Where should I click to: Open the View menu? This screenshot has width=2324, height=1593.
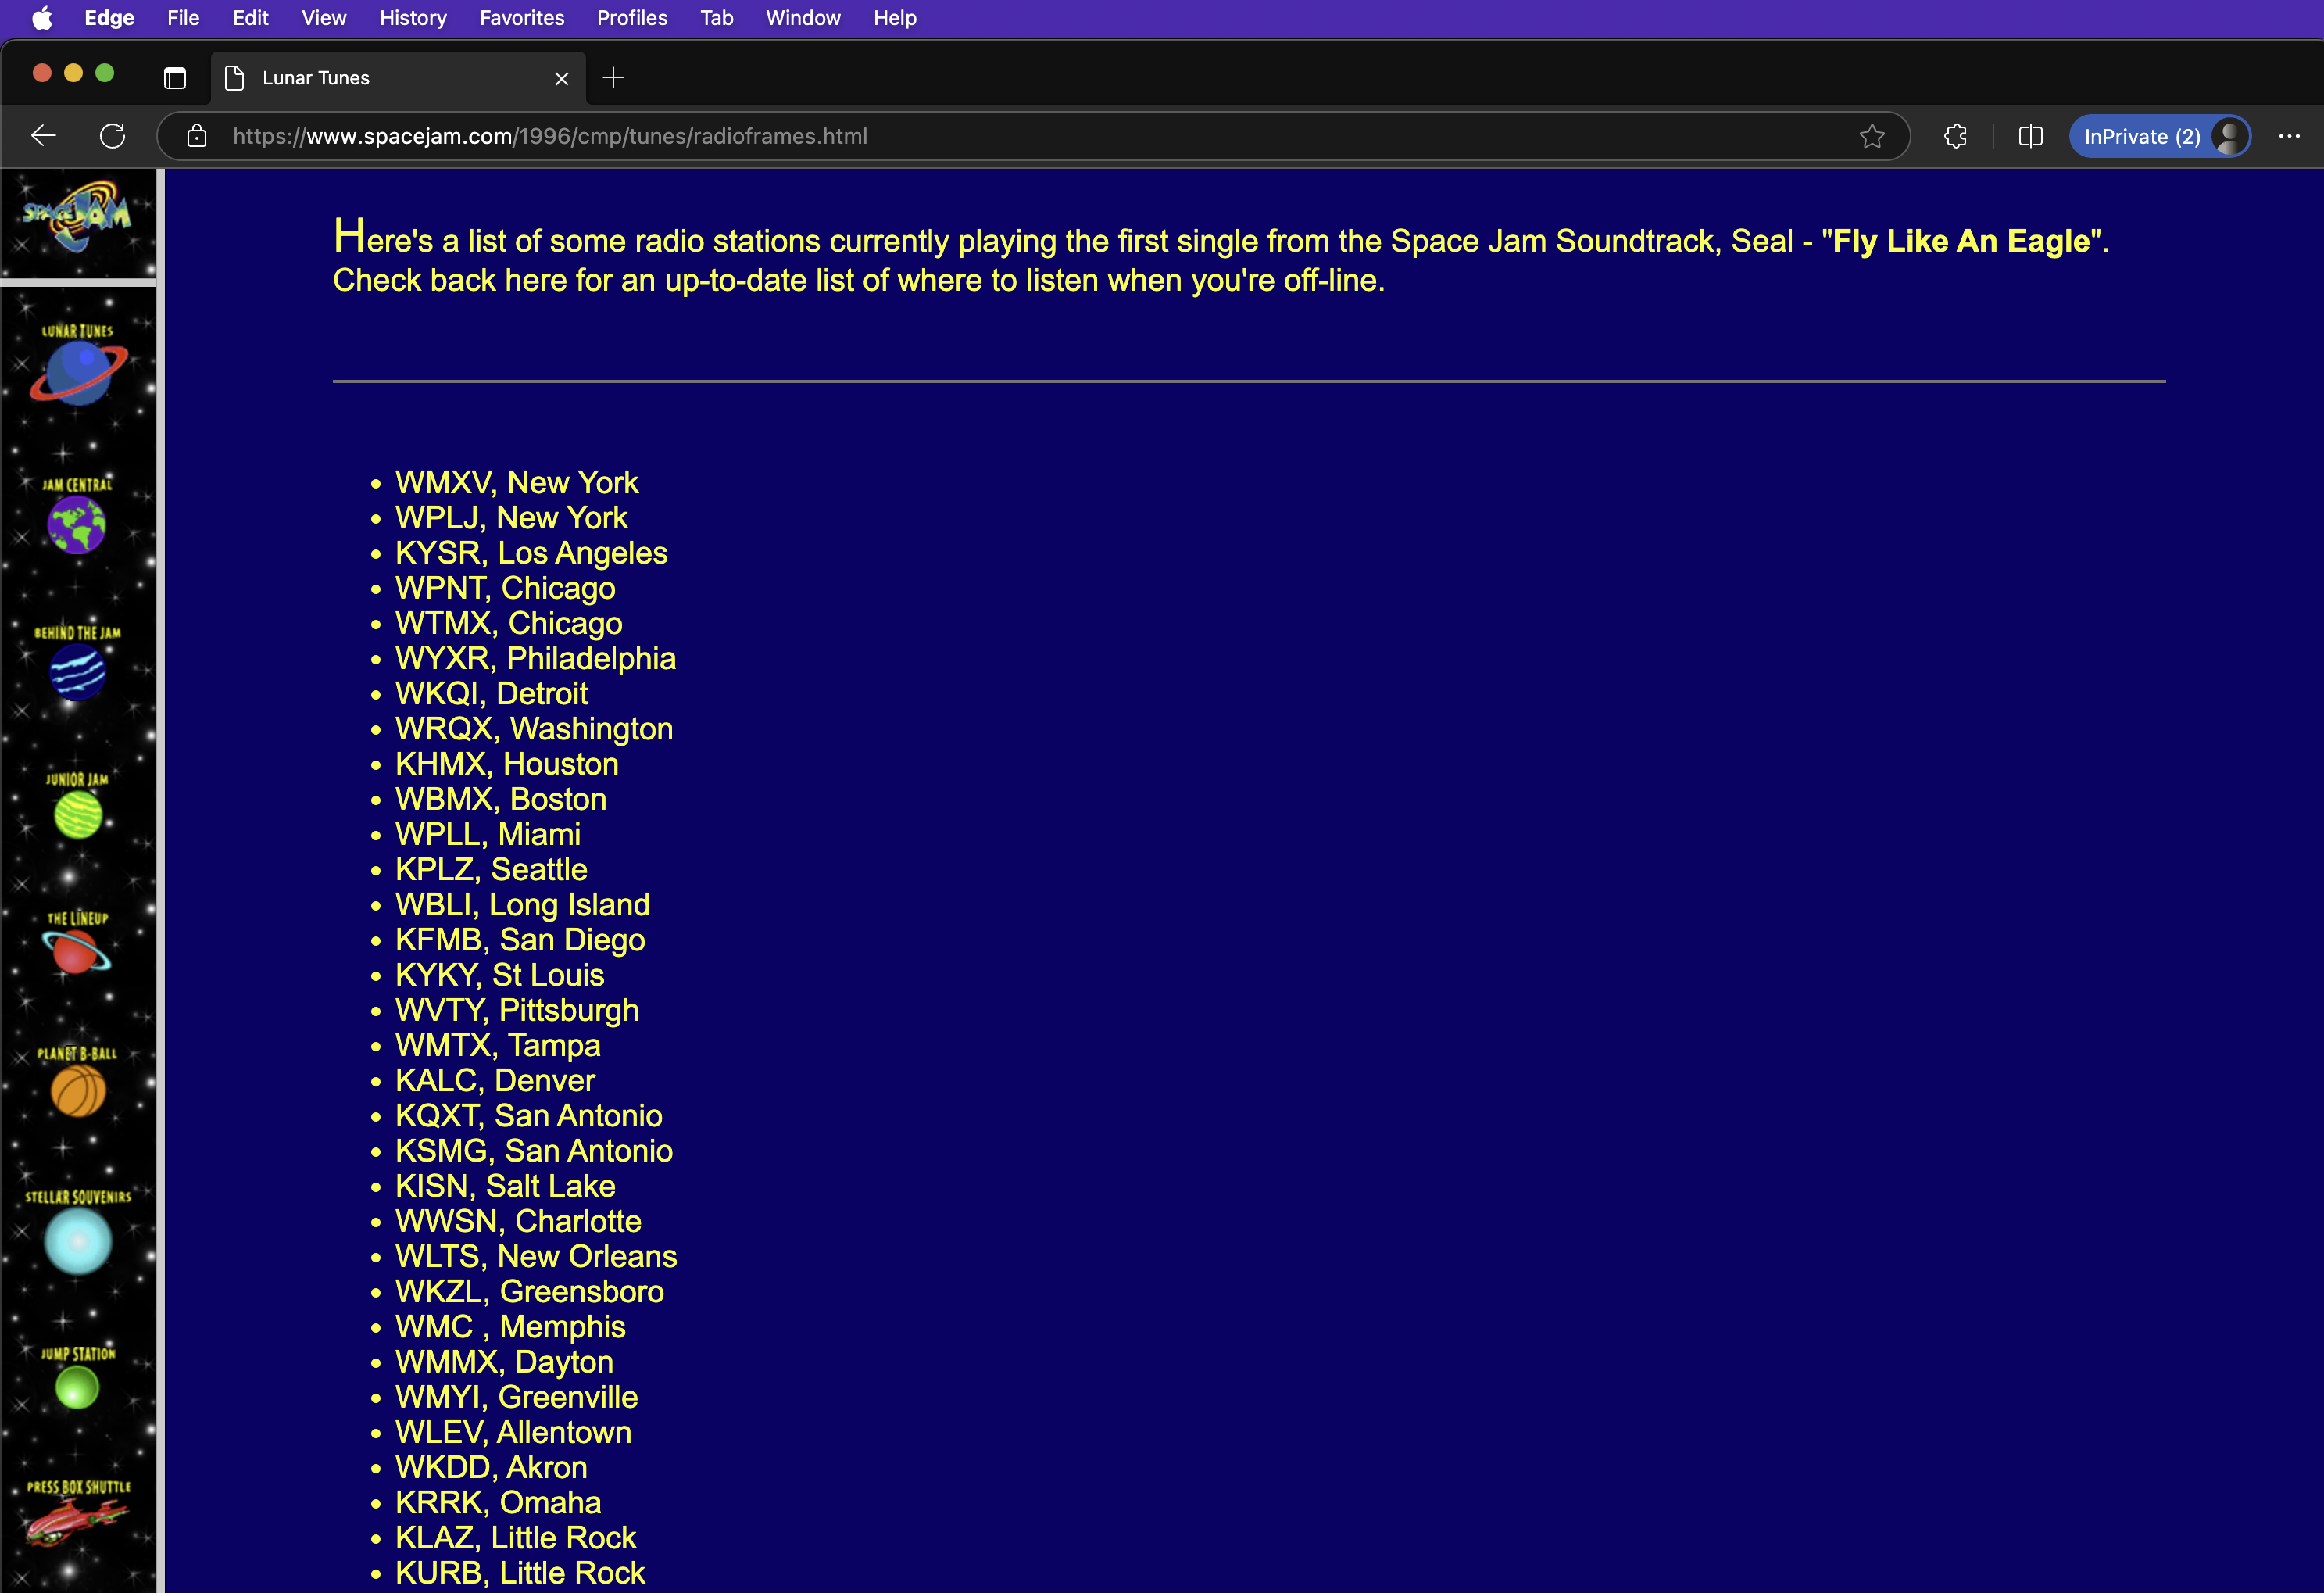pos(324,18)
